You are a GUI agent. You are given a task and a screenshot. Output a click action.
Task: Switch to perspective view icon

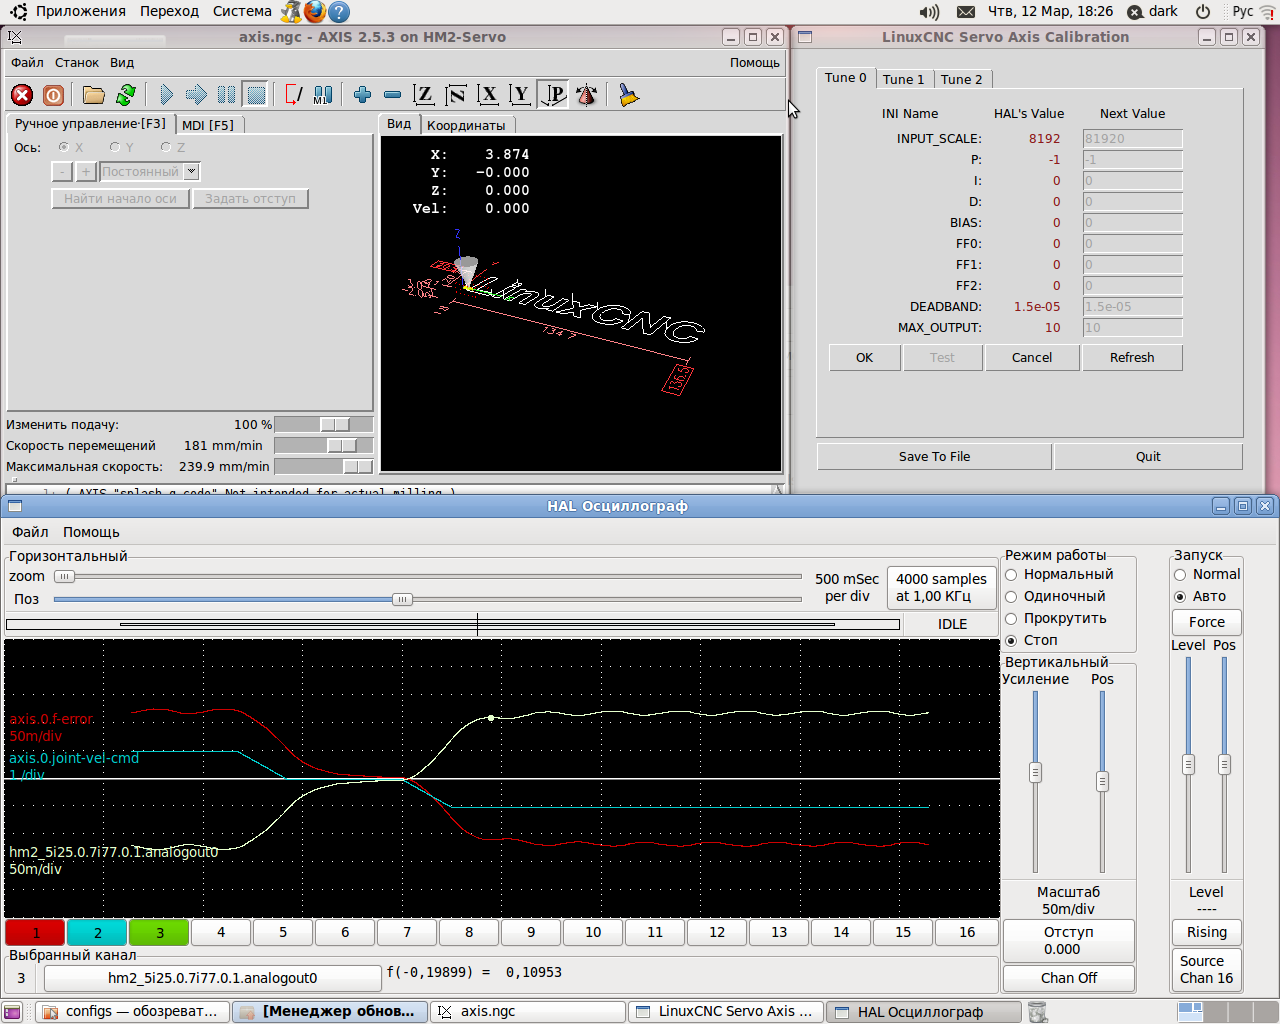(553, 95)
